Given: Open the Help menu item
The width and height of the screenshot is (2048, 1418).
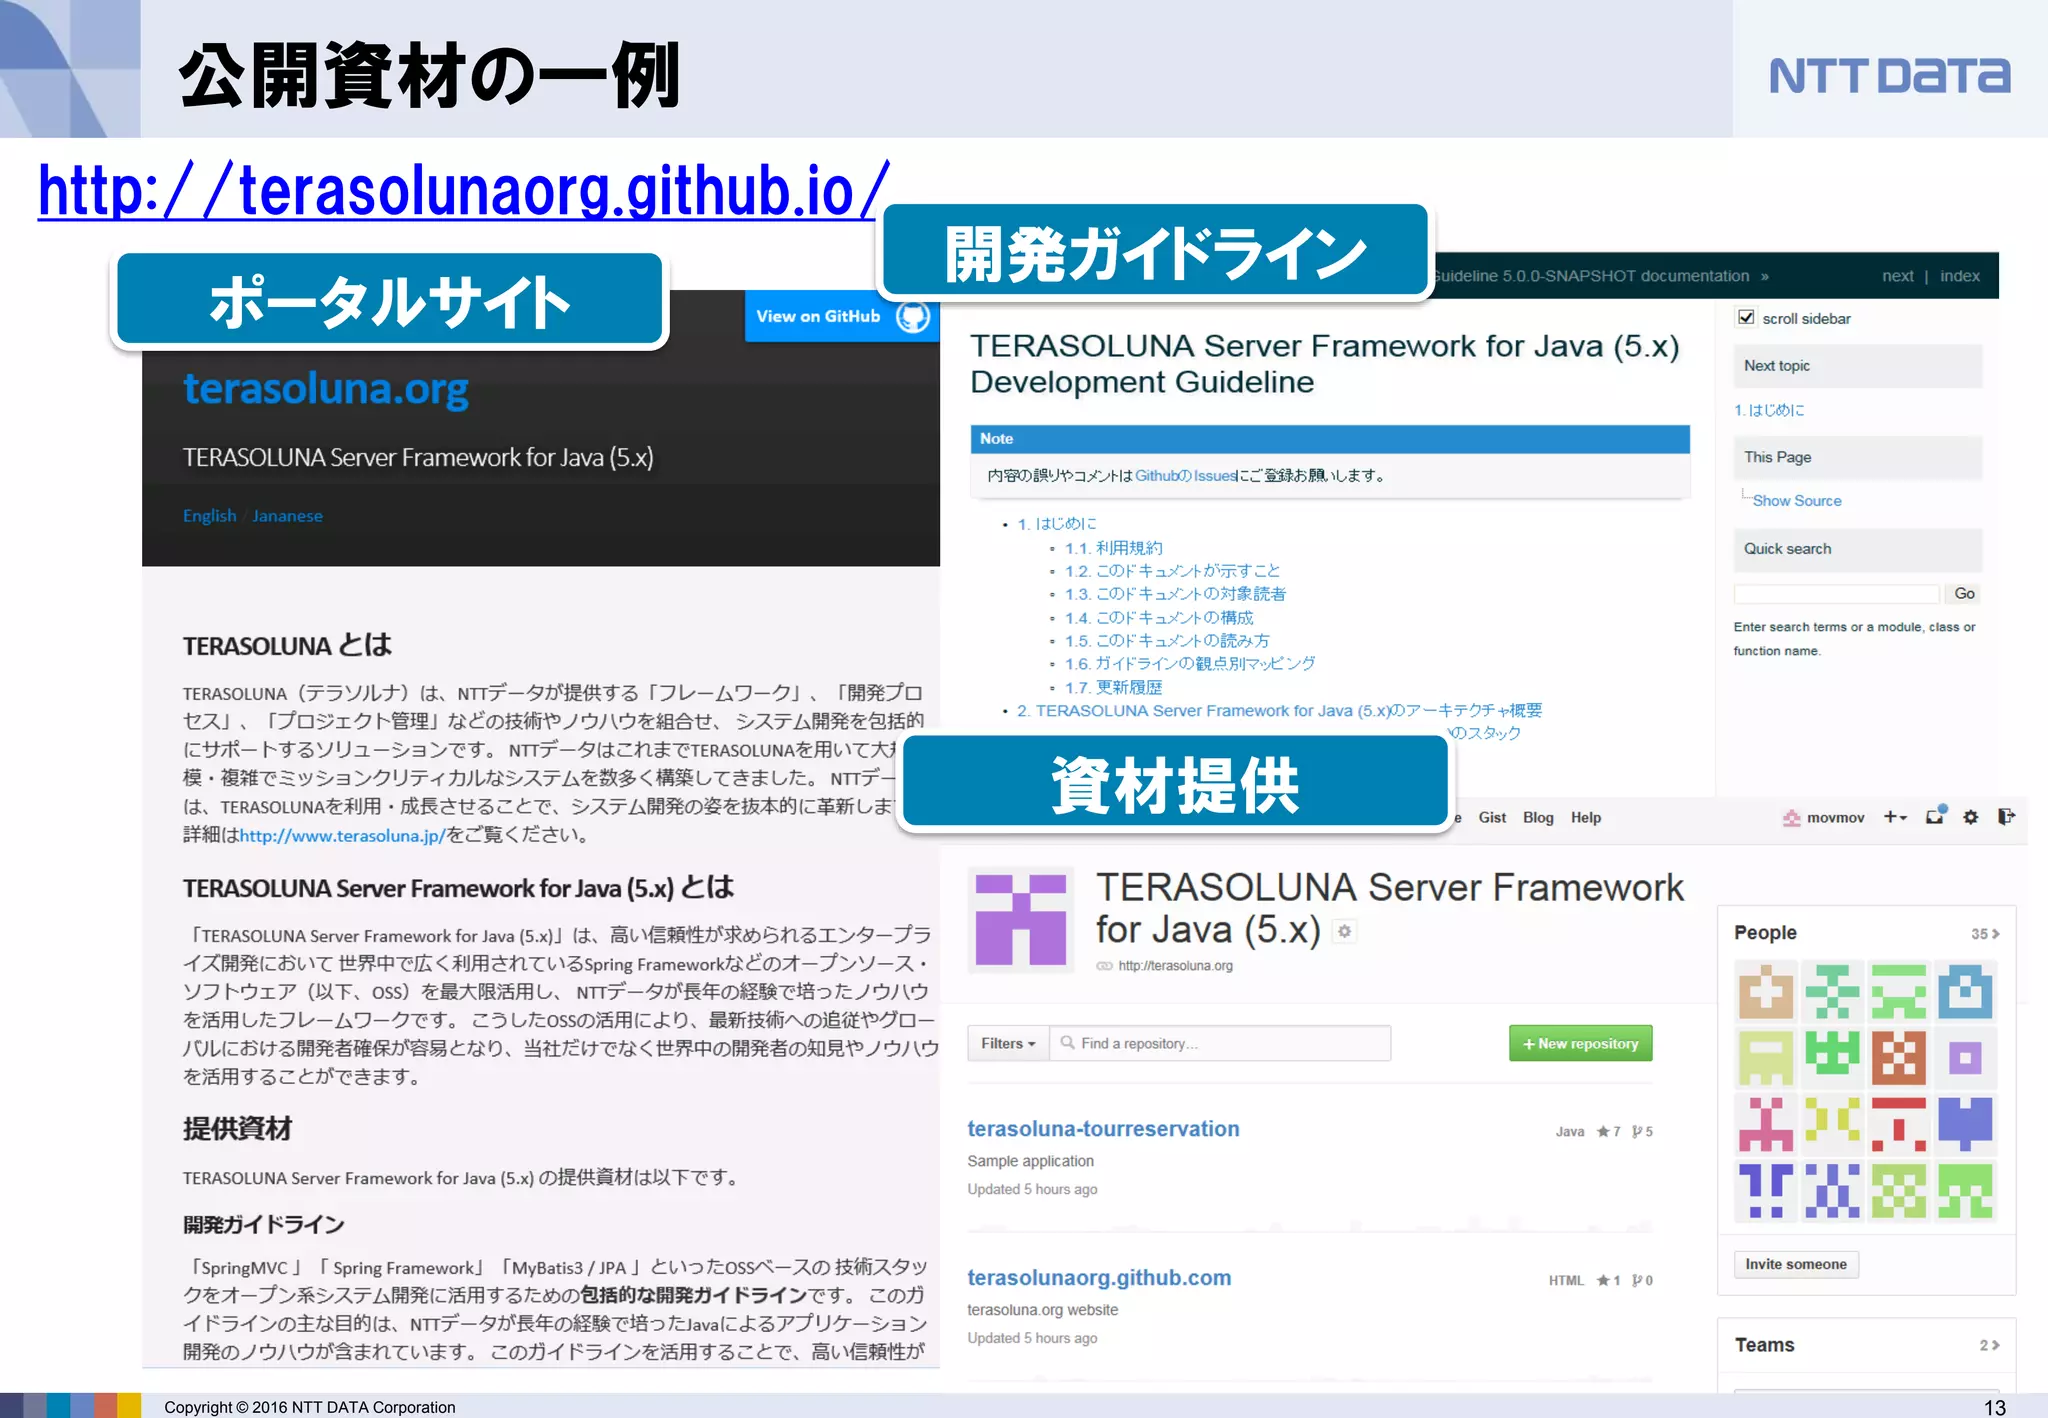Looking at the screenshot, I should click(x=1585, y=818).
